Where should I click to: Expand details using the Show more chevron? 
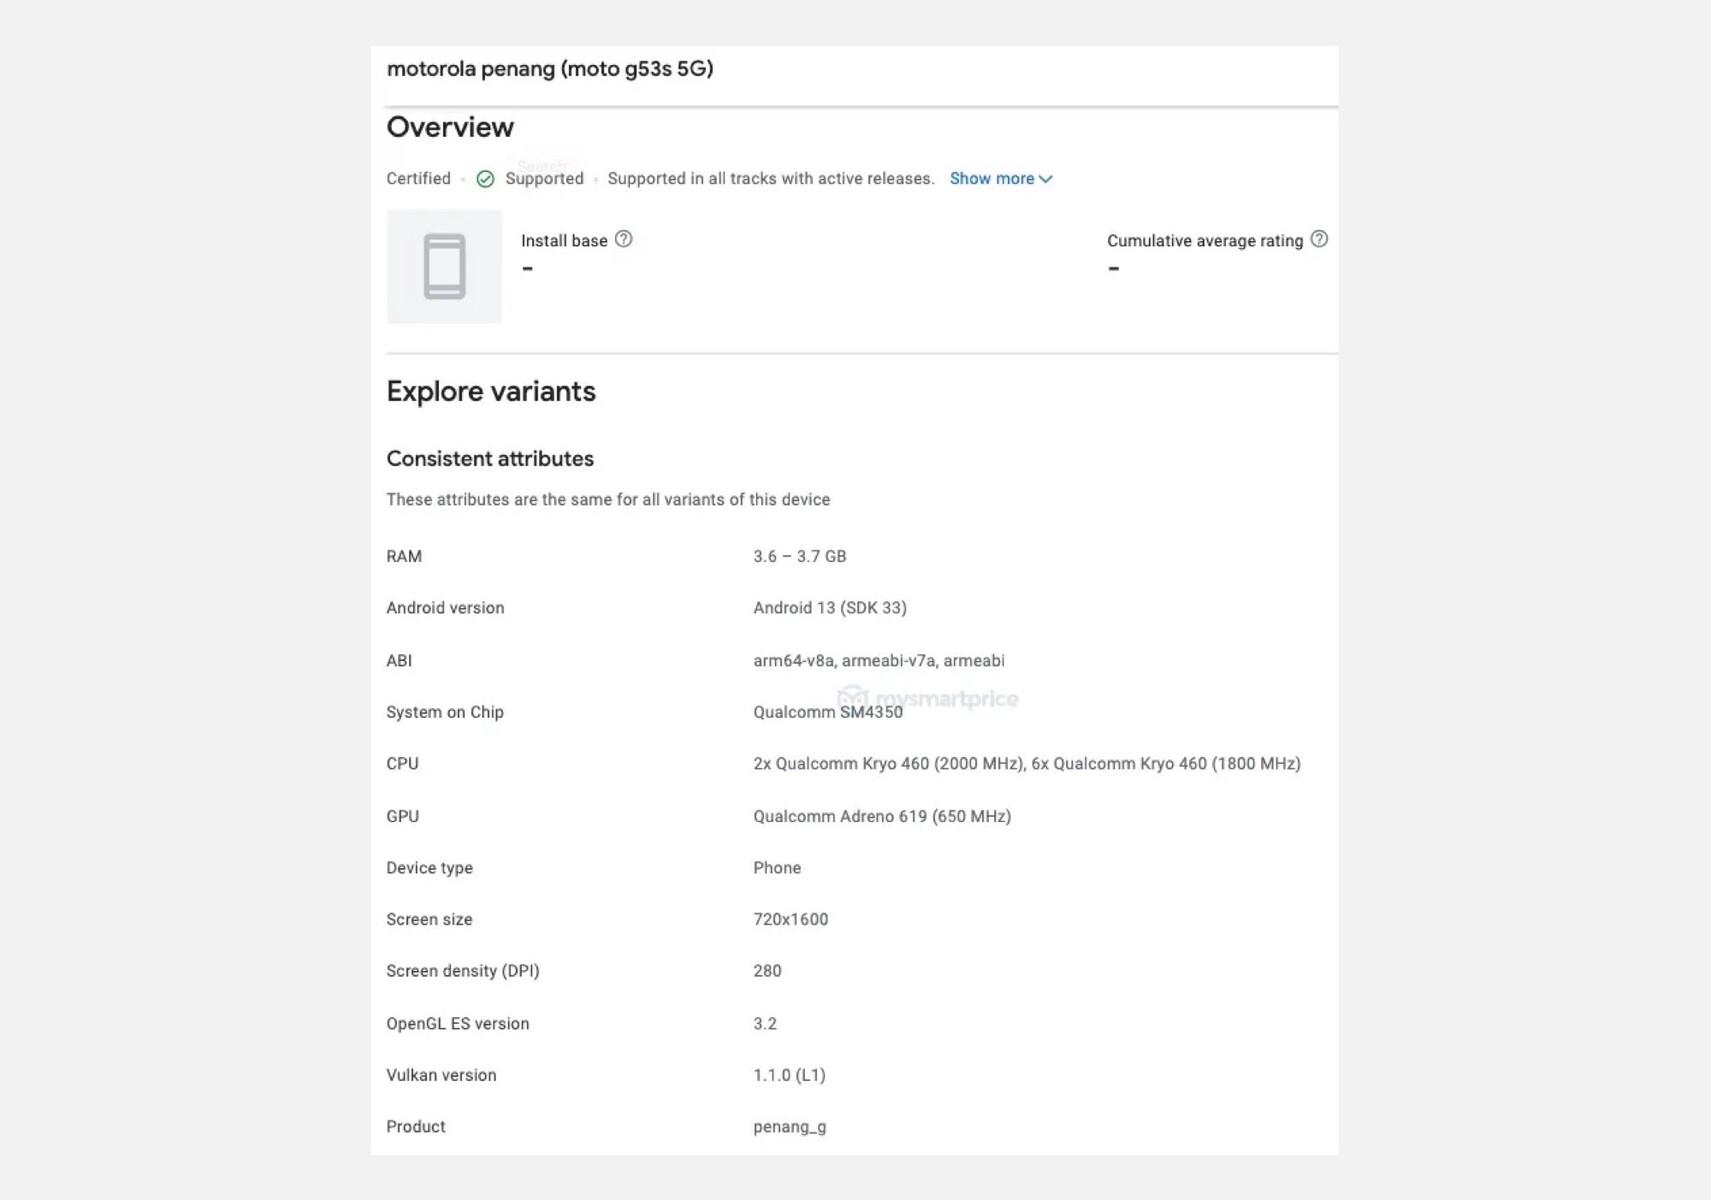1046,179
